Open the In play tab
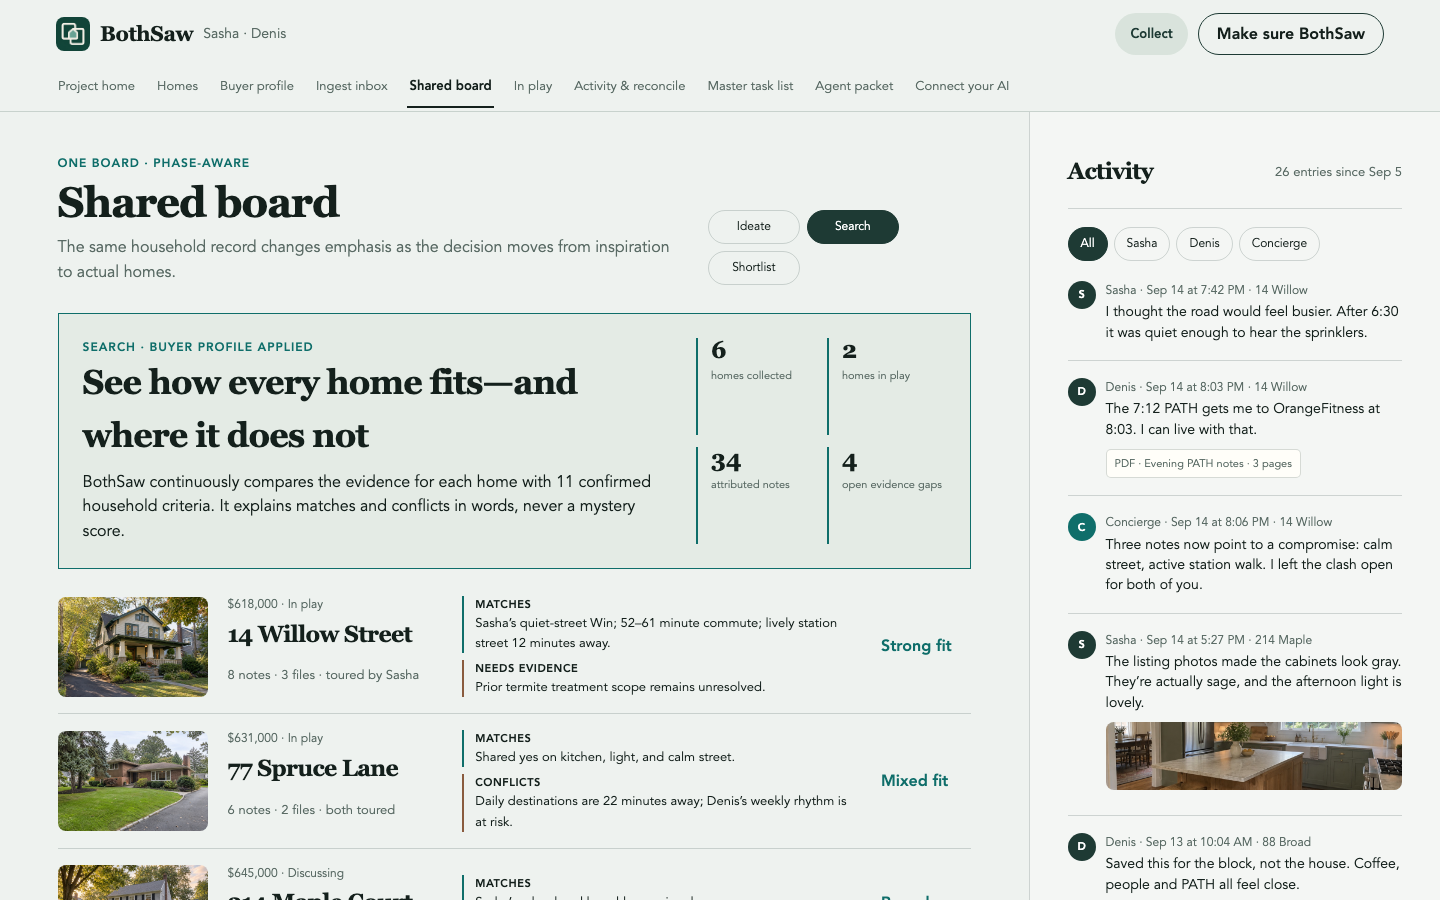This screenshot has width=1440, height=900. click(533, 86)
